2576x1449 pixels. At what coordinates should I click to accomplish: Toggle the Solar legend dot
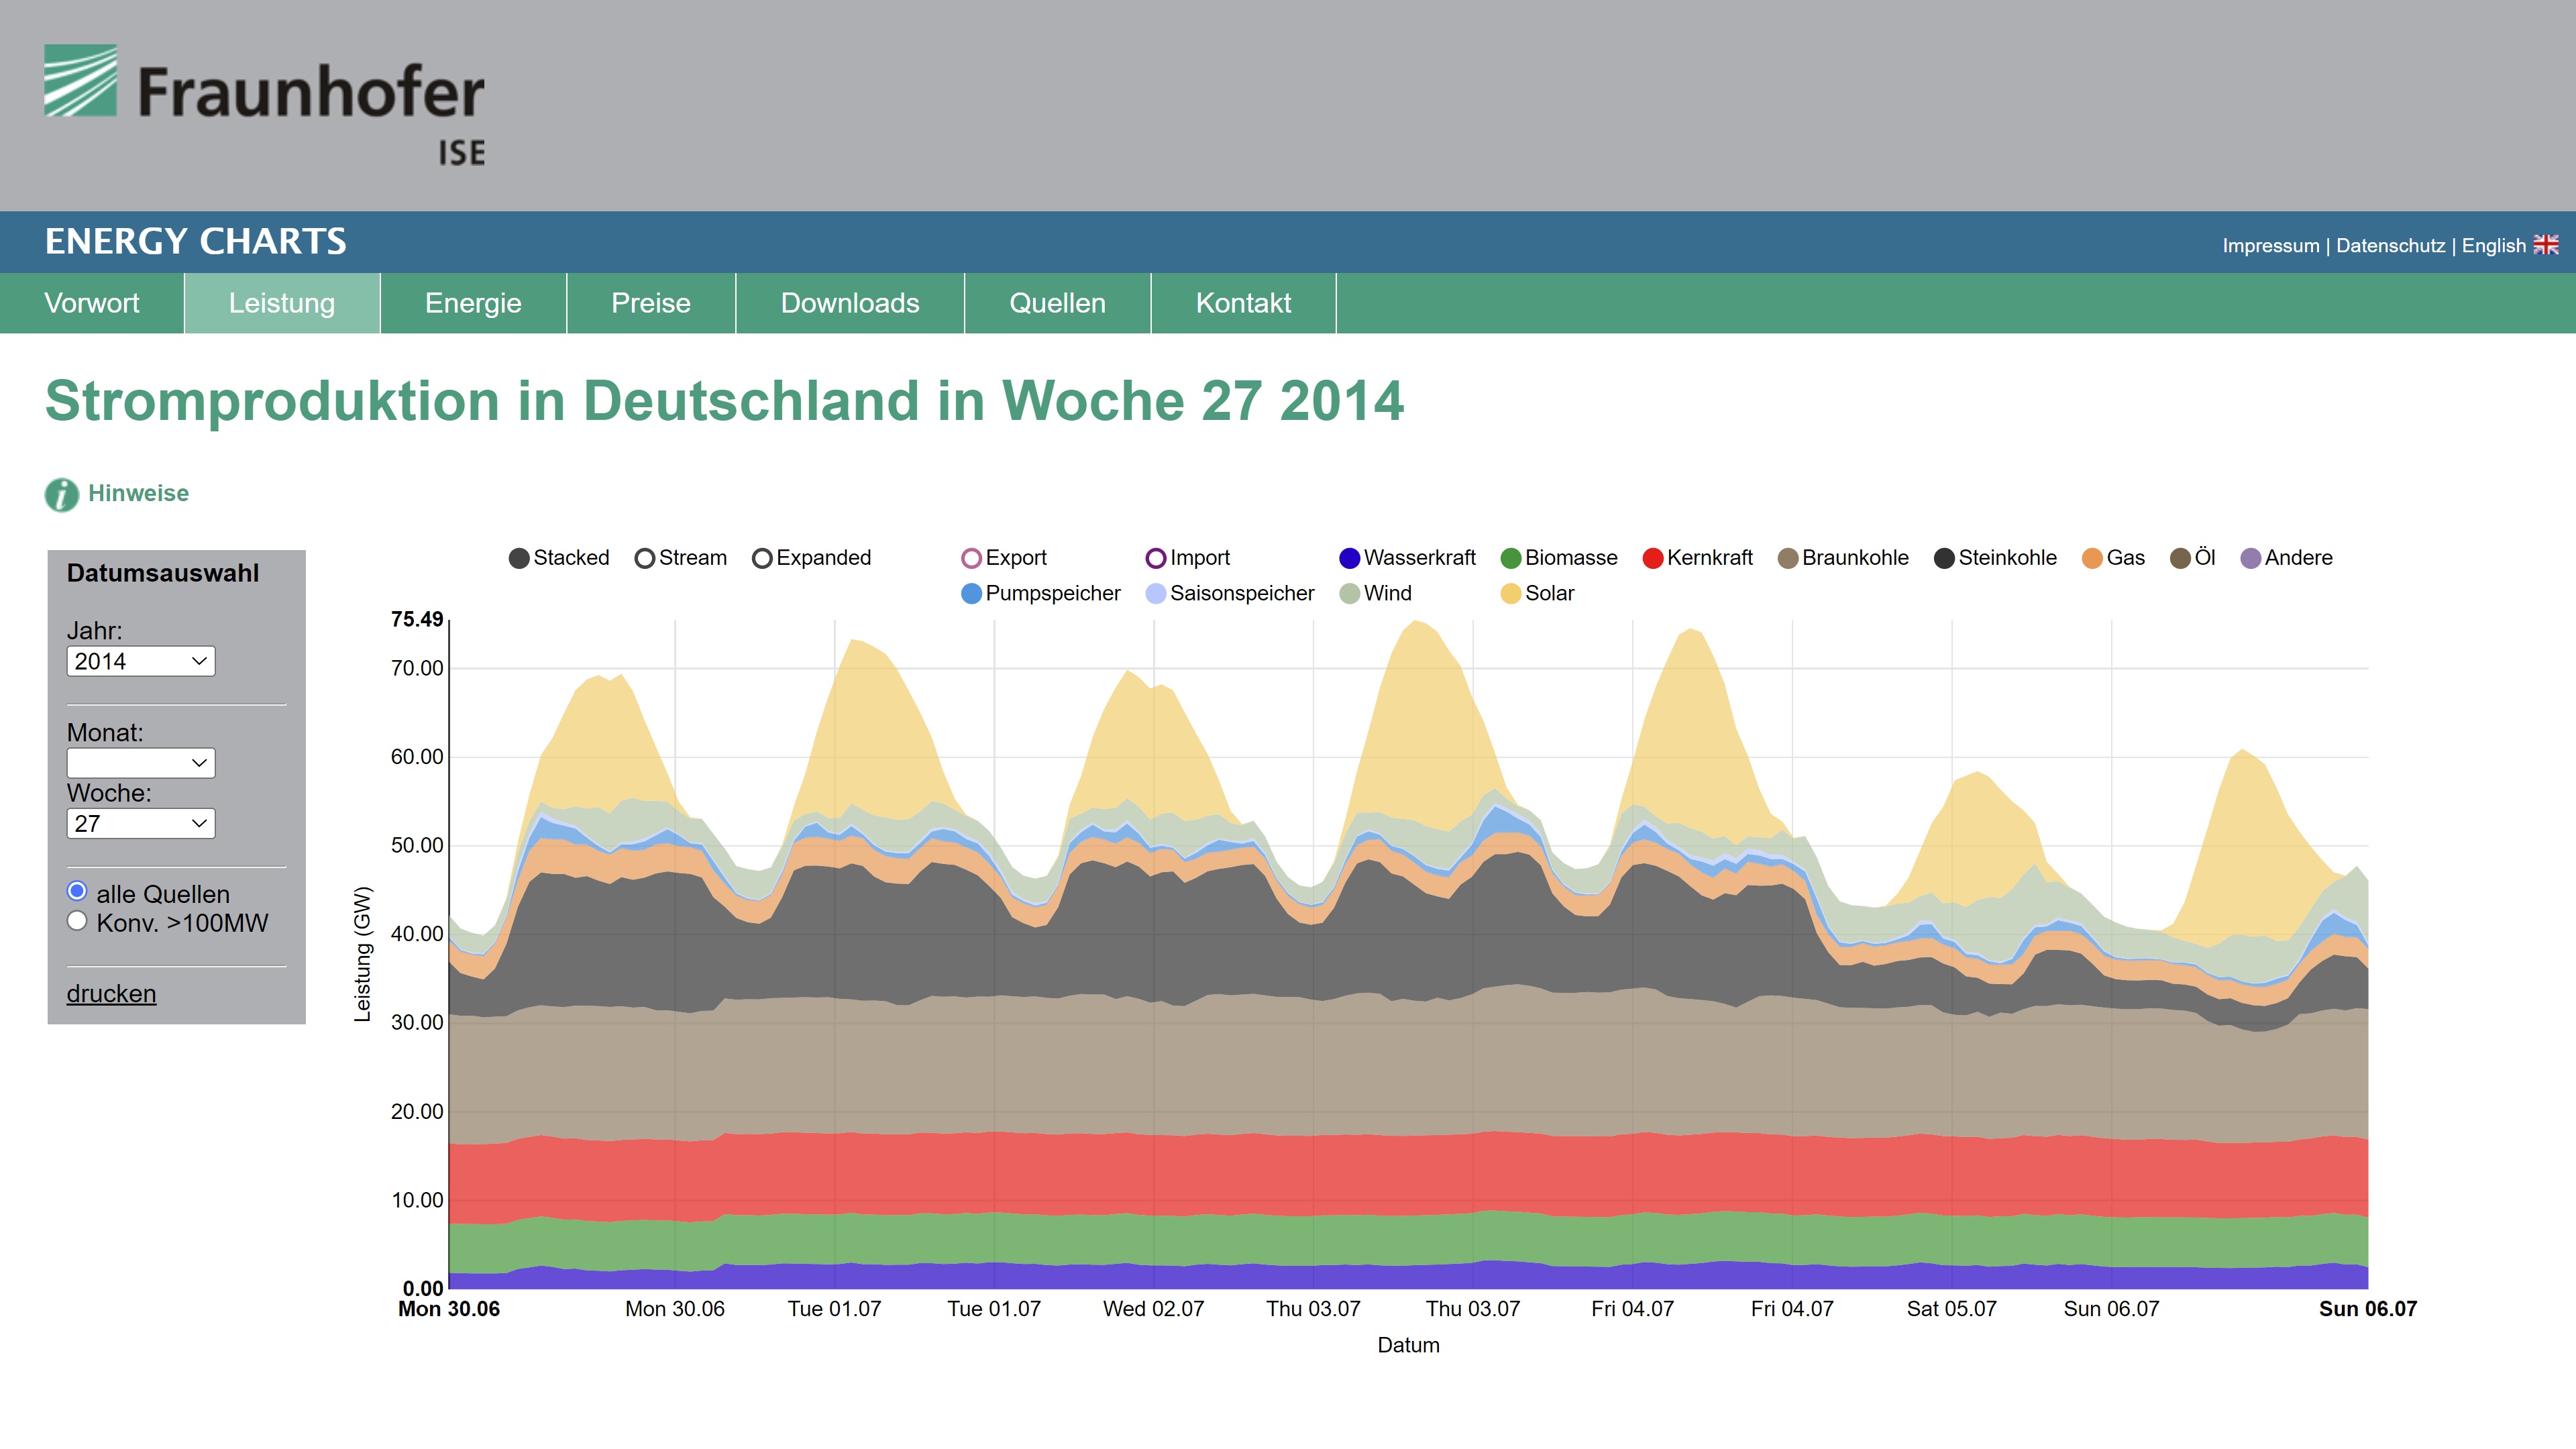pyautogui.click(x=1510, y=594)
